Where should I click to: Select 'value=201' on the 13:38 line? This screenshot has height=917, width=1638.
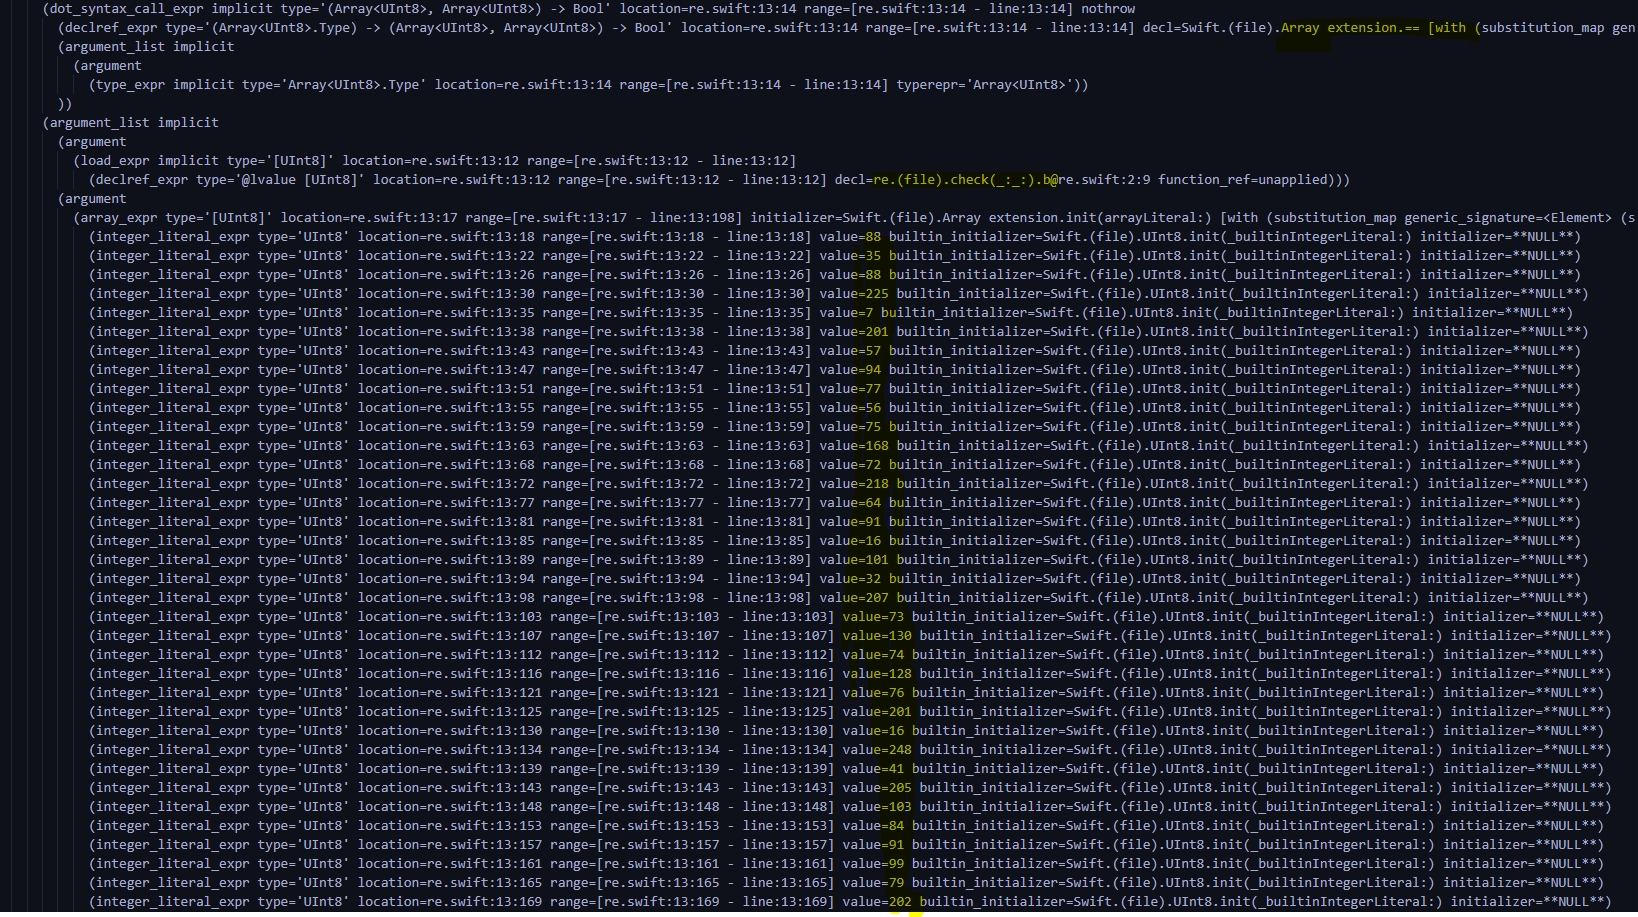(854, 331)
